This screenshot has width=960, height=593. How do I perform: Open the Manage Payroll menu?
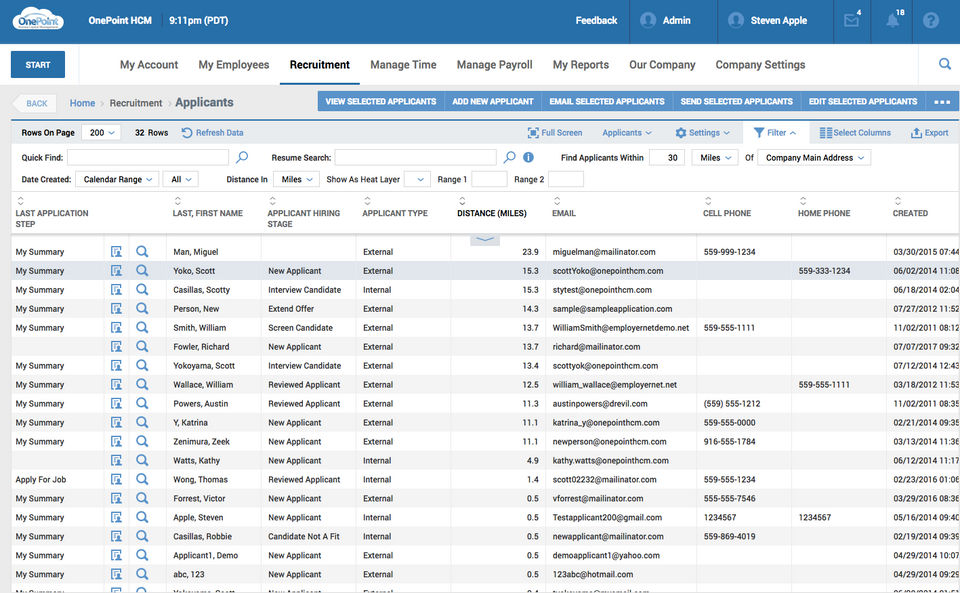click(494, 65)
